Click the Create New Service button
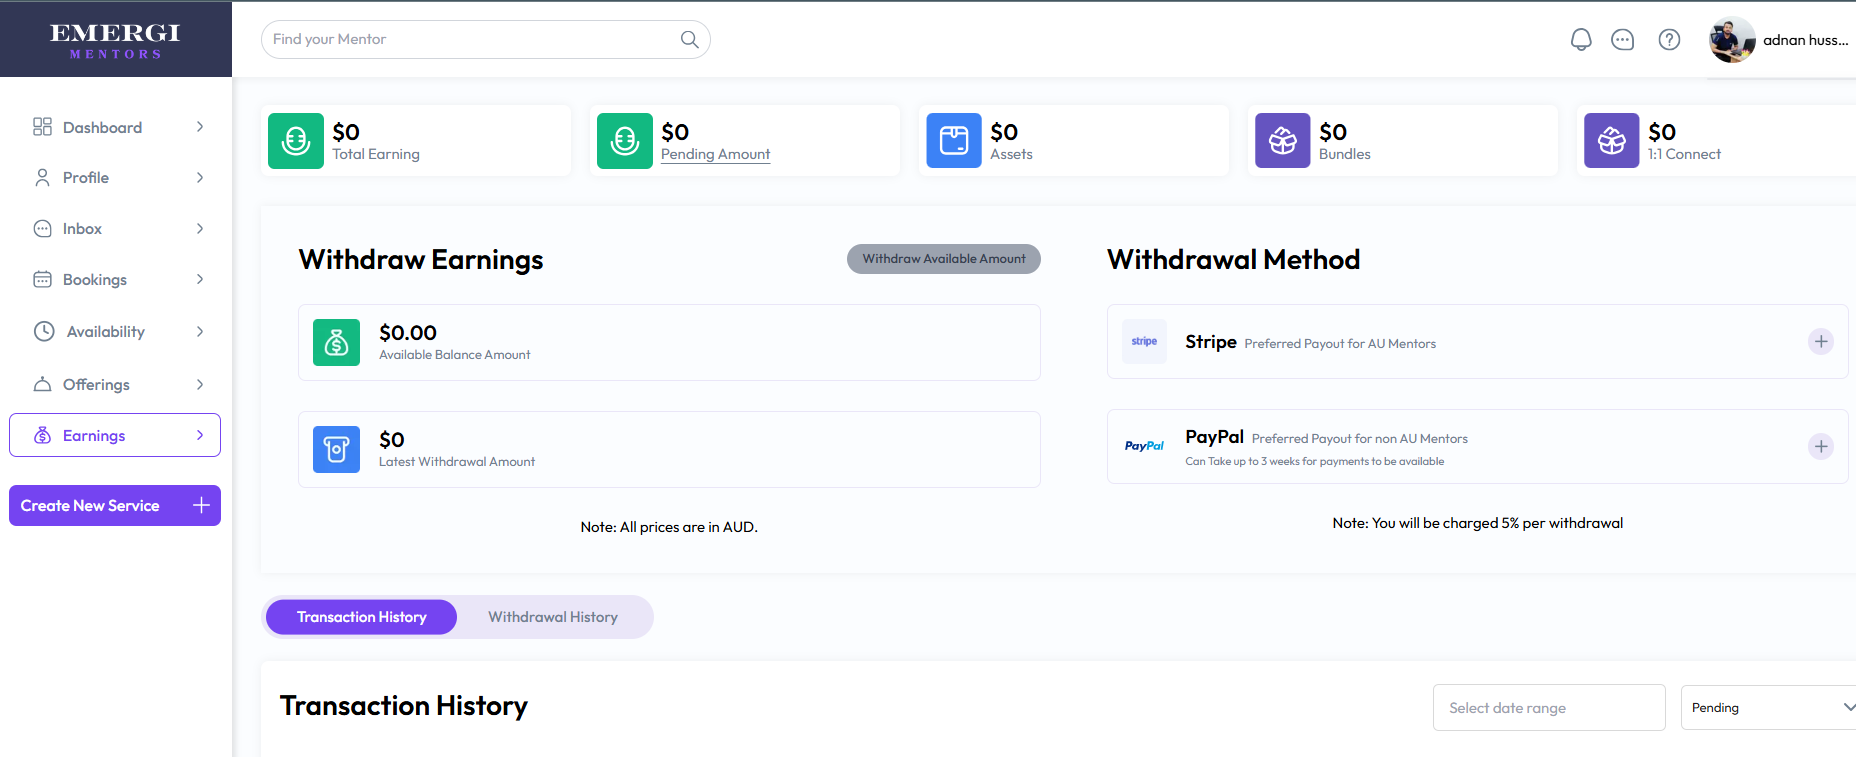The width and height of the screenshot is (1856, 757). 115,506
